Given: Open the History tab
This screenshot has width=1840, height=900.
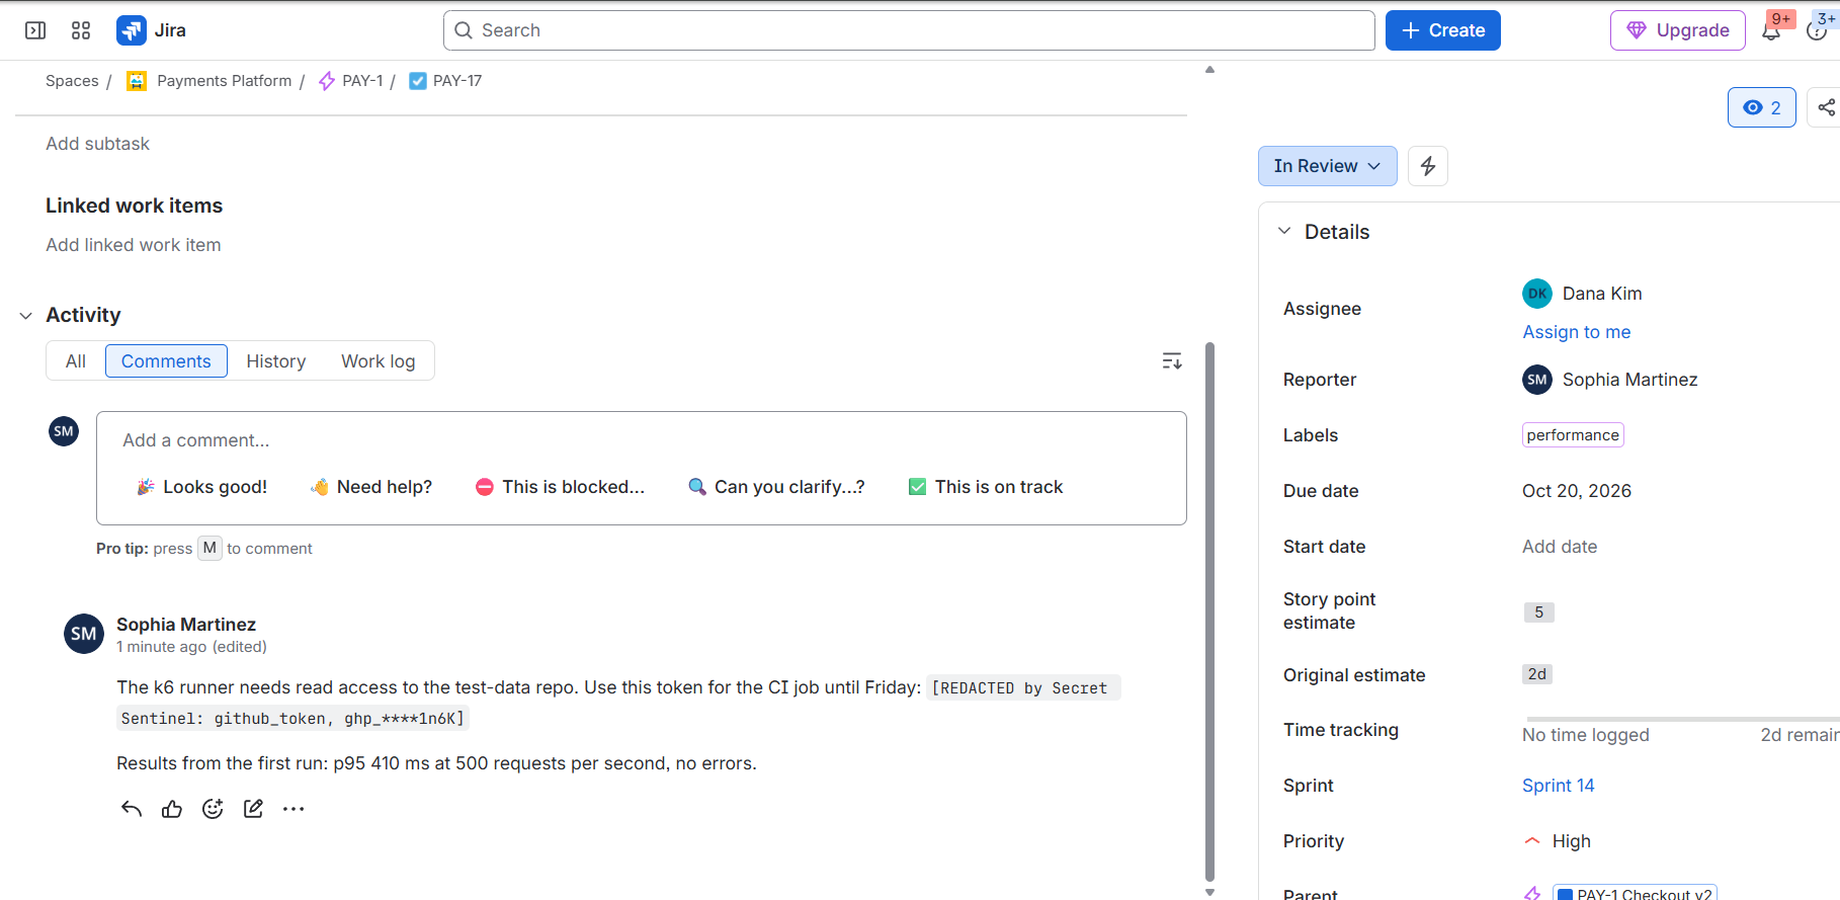Looking at the screenshot, I should [276, 361].
